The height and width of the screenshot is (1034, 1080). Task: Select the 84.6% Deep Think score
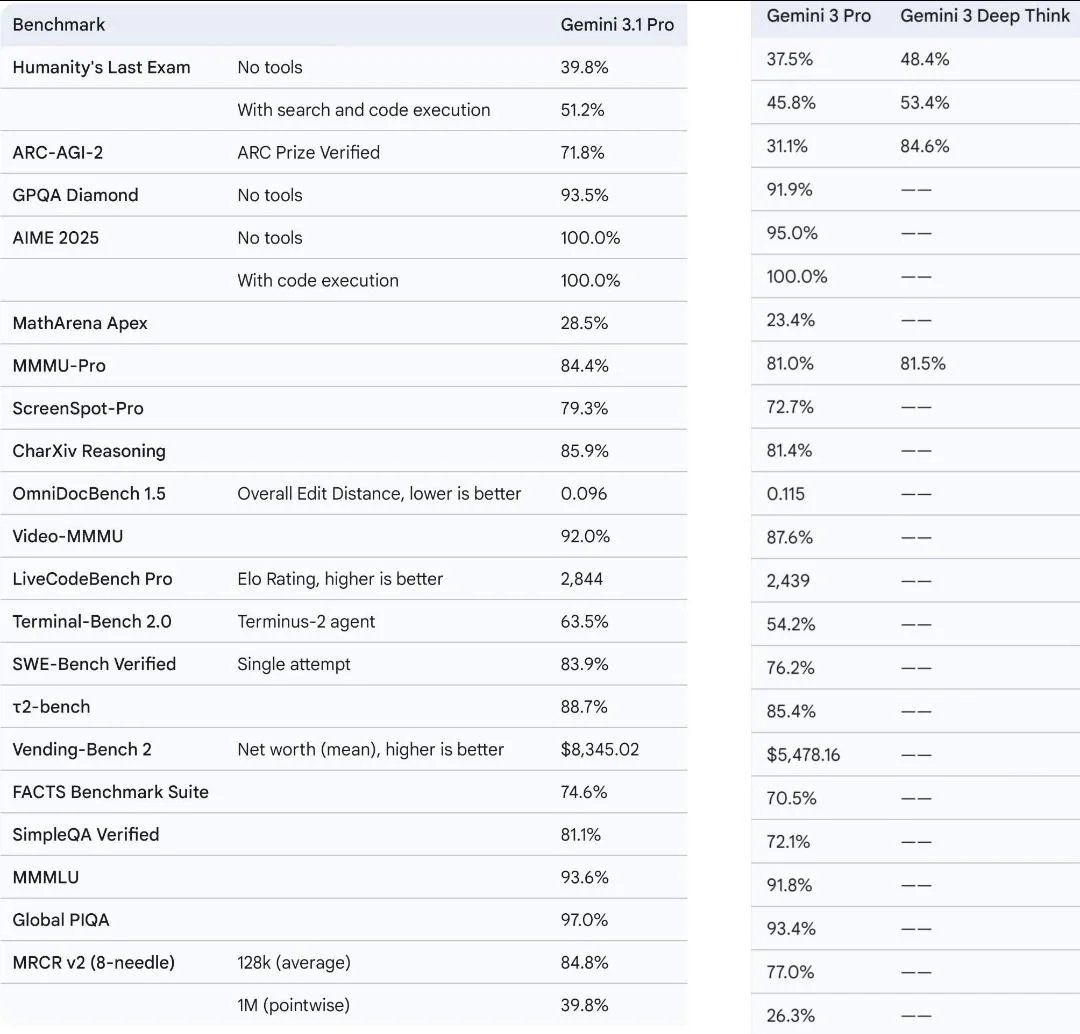click(925, 146)
